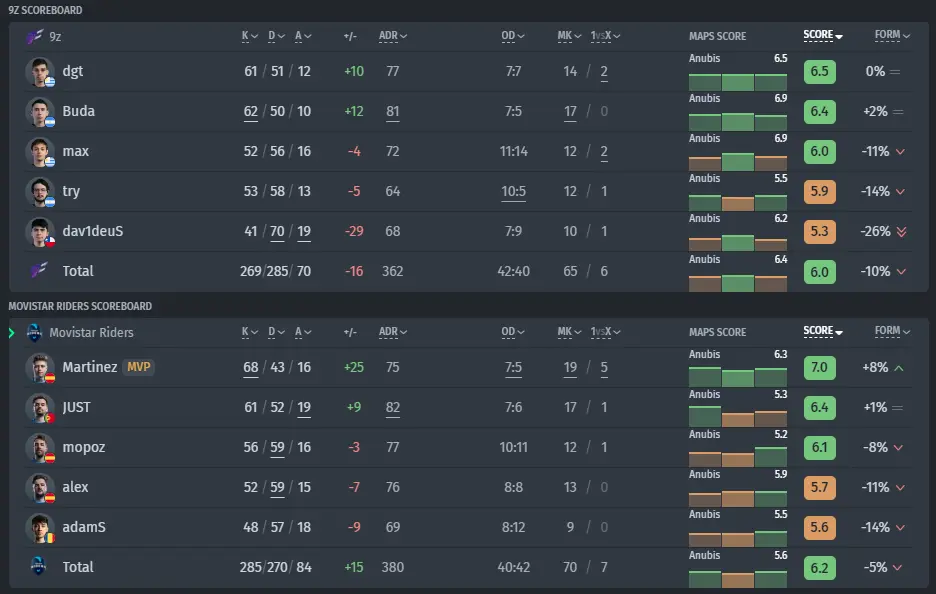Image resolution: width=936 pixels, height=594 pixels.
Task: Sort 9z scoreboard by D column
Action: [x=276, y=36]
